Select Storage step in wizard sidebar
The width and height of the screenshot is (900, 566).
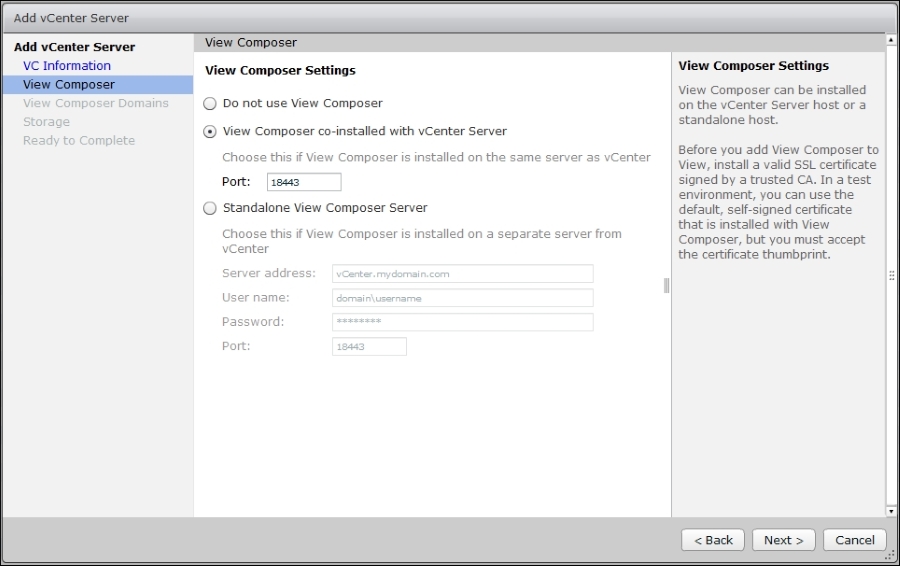(46, 122)
